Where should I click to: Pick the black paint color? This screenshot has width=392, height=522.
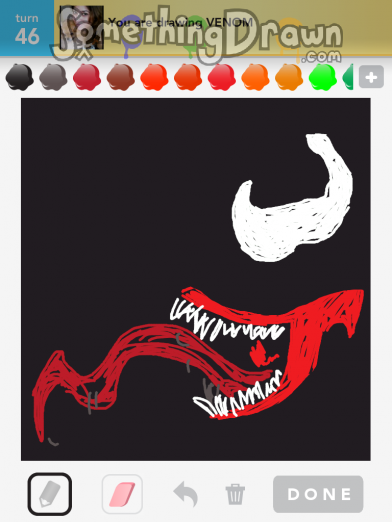[19, 77]
